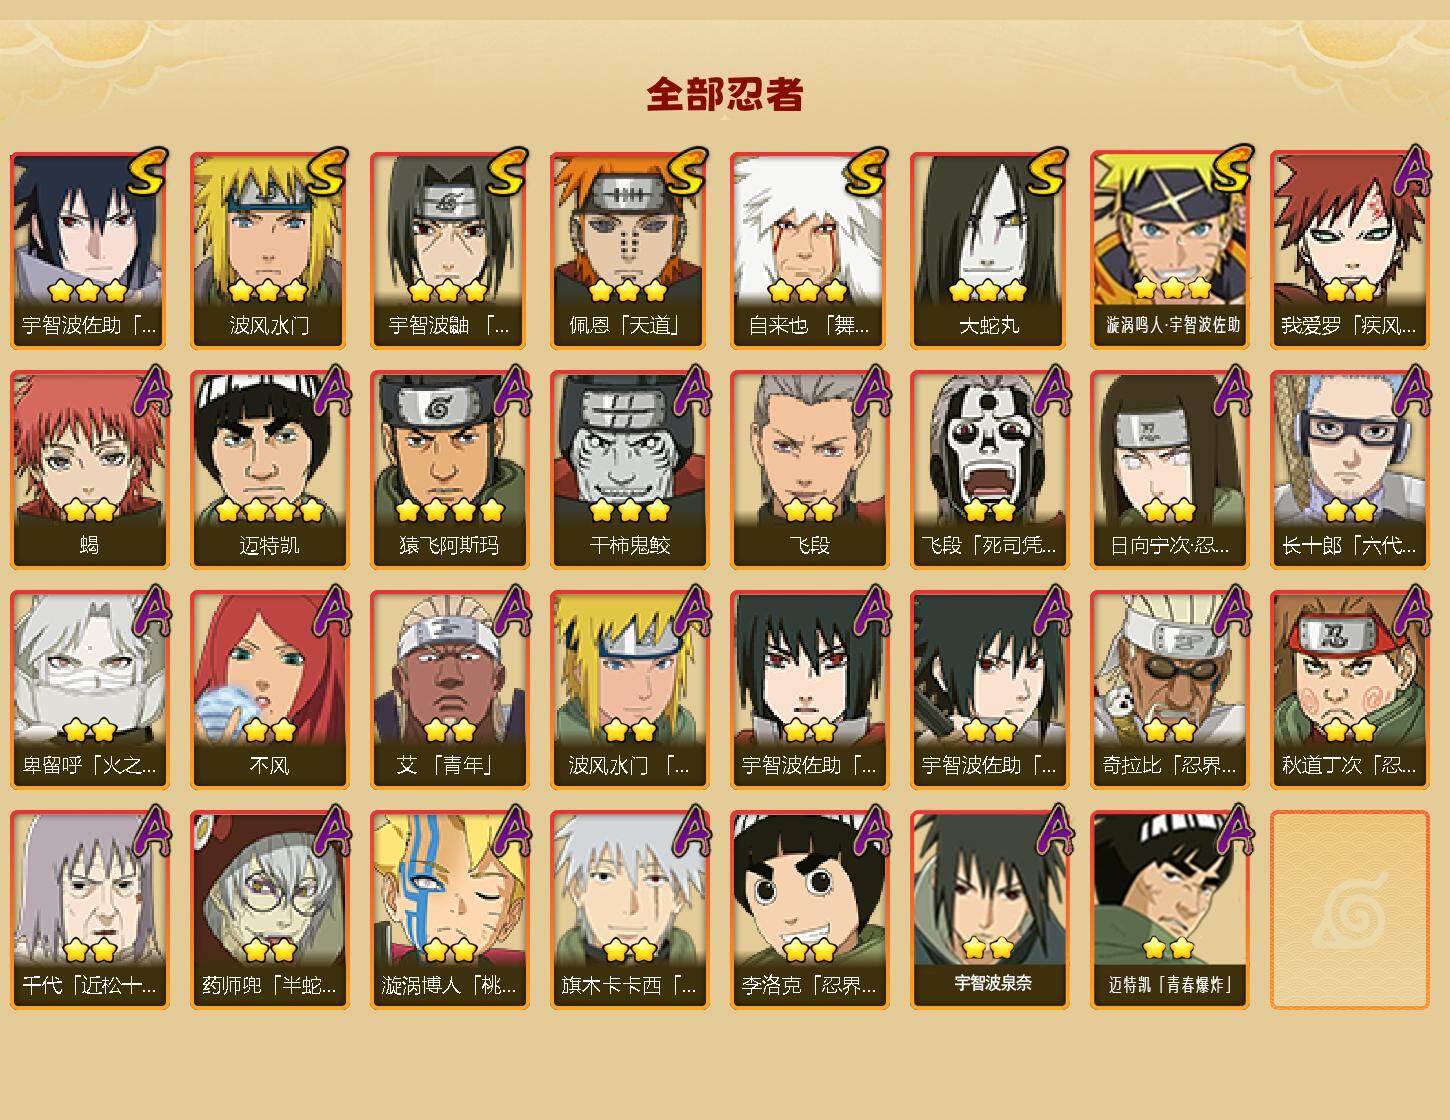Open the 飞段 ninja card
The image size is (1450, 1120).
pyautogui.click(x=809, y=470)
